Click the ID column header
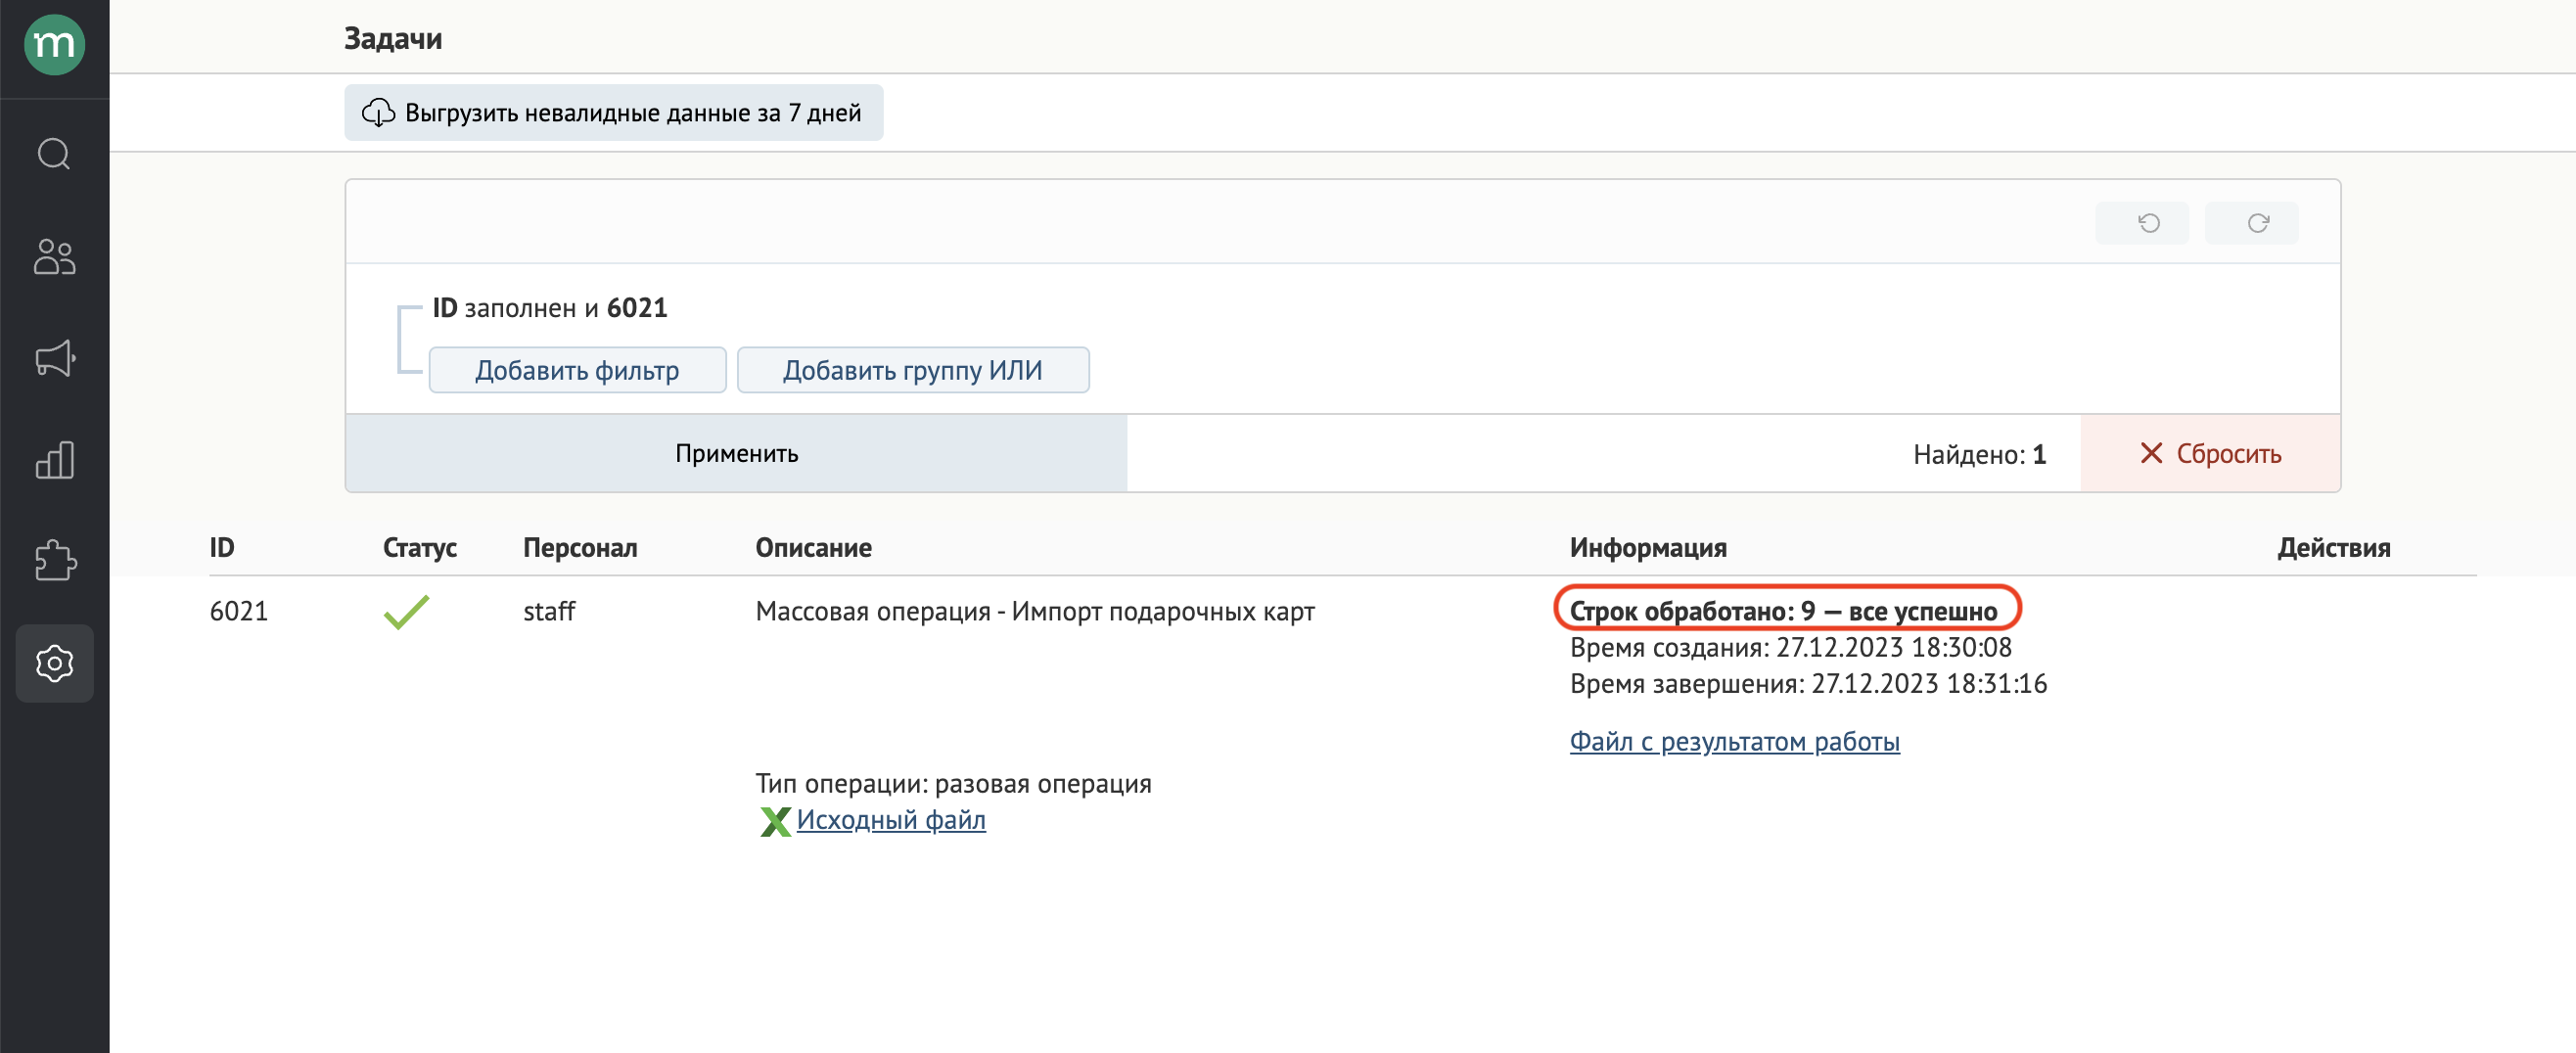Screen dimensions: 2576x1053 pyautogui.click(x=222, y=548)
